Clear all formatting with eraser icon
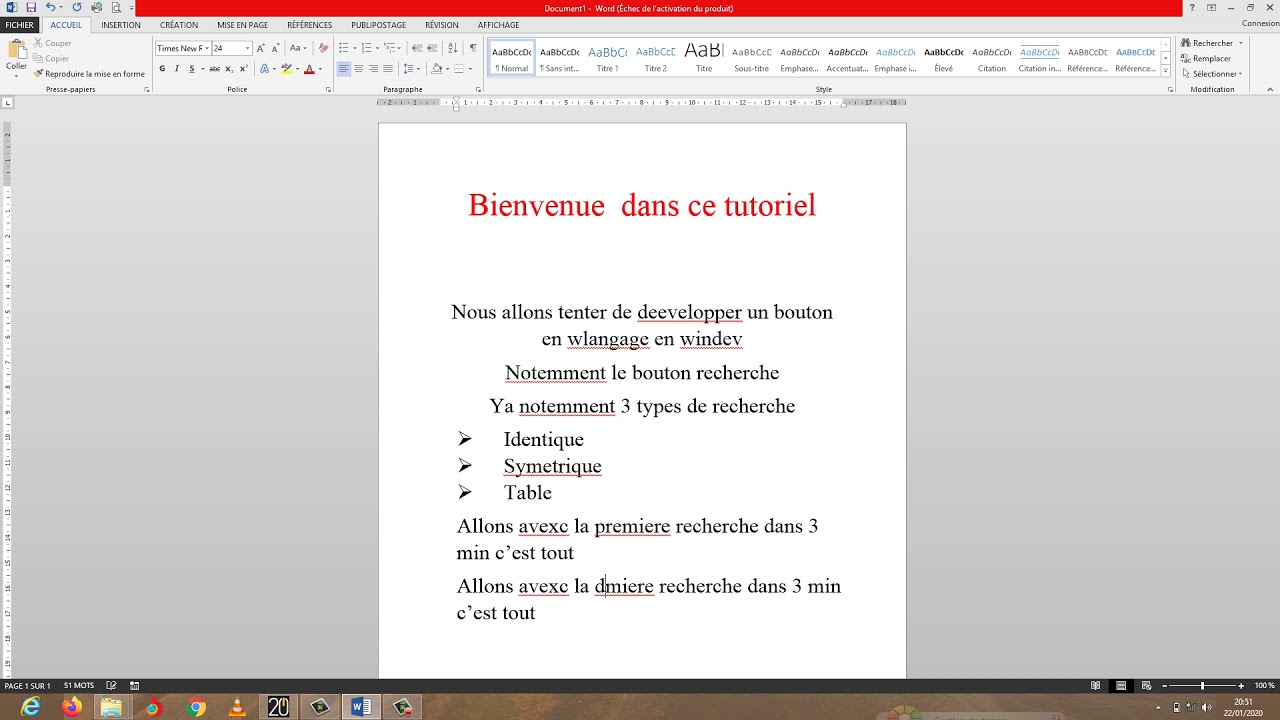The height and width of the screenshot is (720, 1280). click(323, 48)
